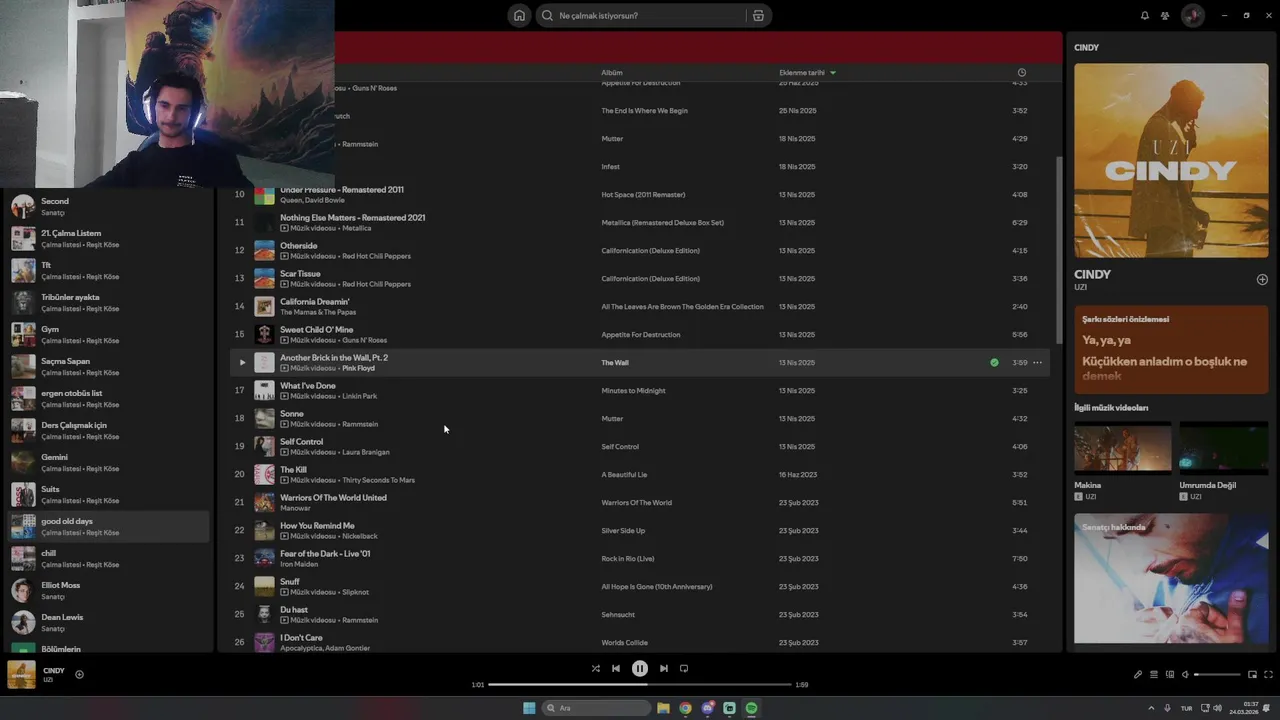Open the notifications bell
The width and height of the screenshot is (1280, 720).
1145,16
